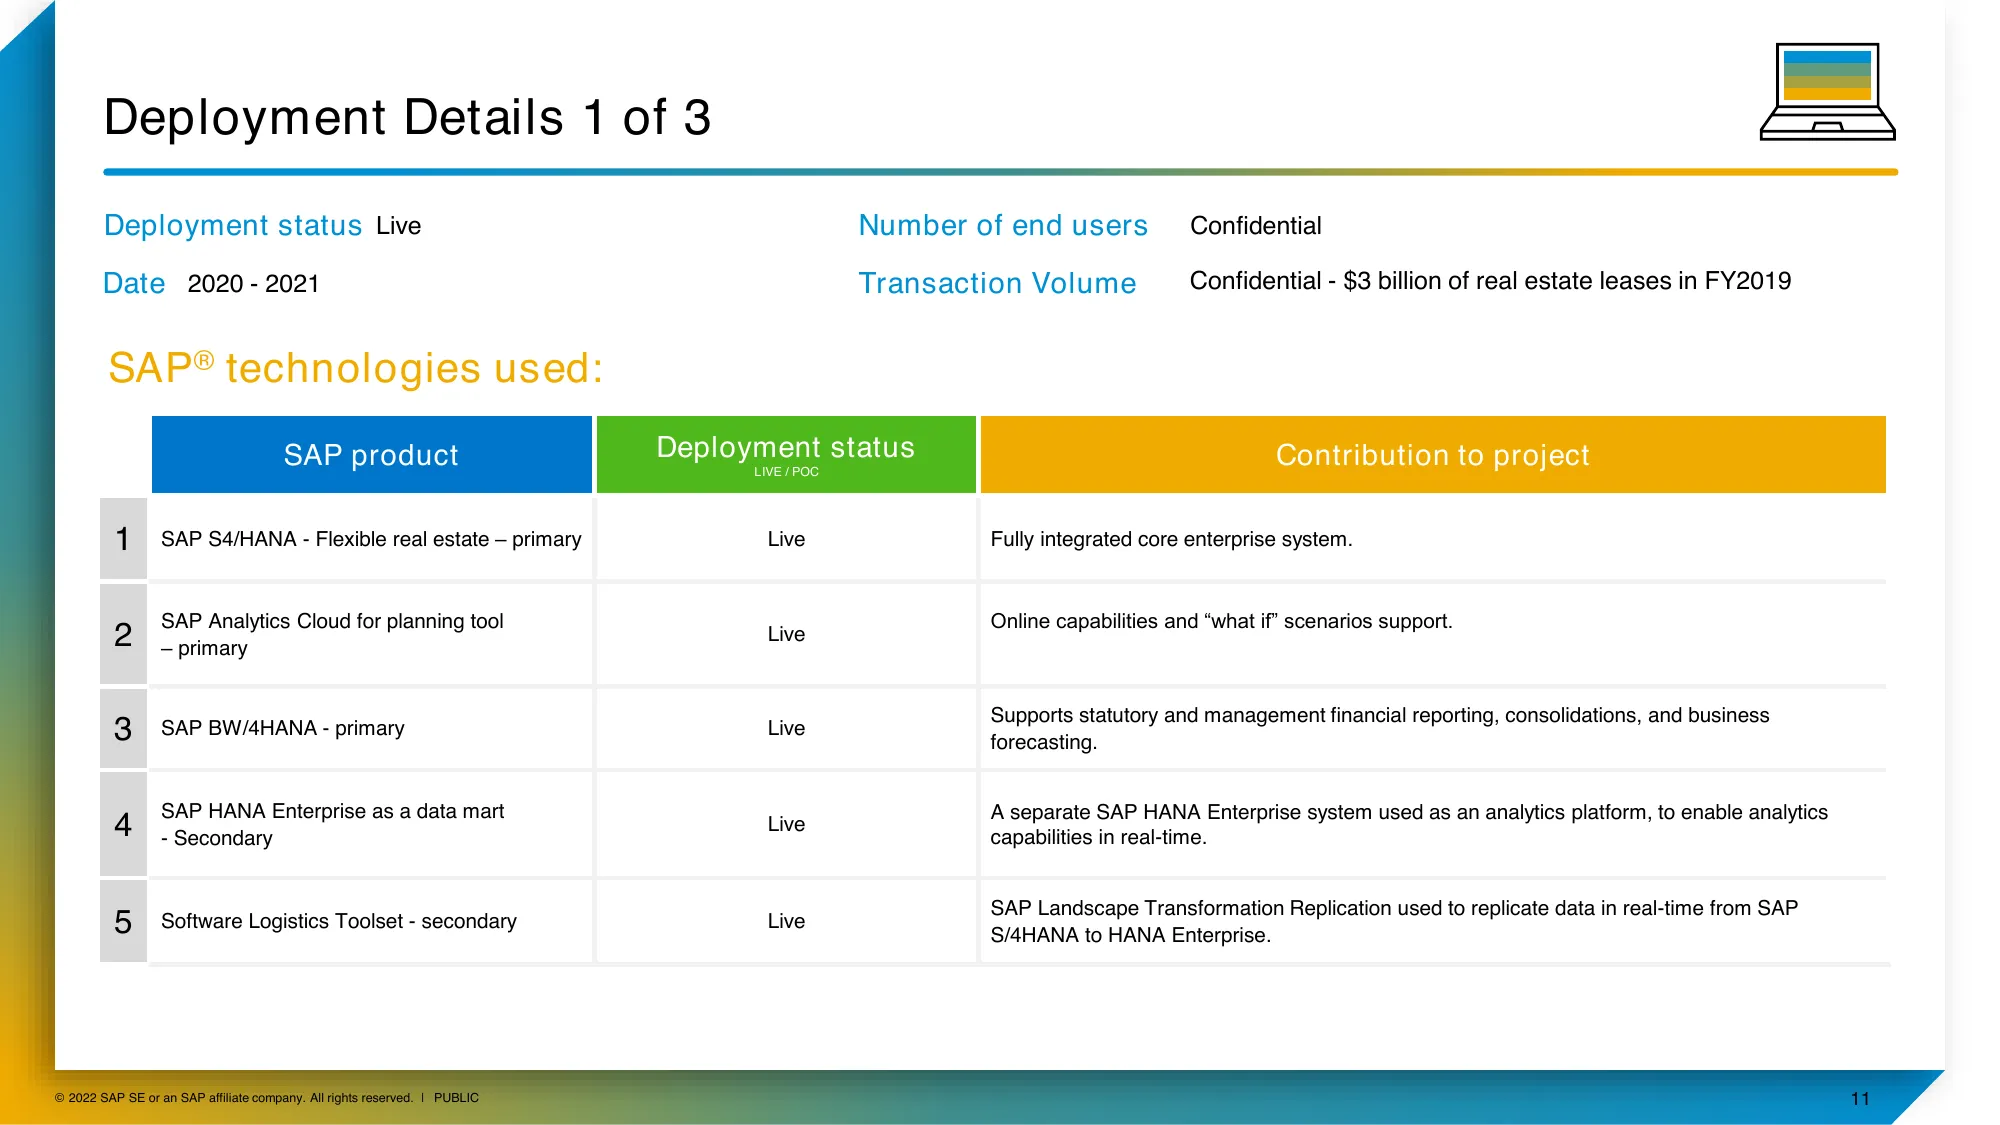Select 'Supports statutory and management financial reporting' text
The height and width of the screenshot is (1125, 2000).
click(x=1380, y=728)
